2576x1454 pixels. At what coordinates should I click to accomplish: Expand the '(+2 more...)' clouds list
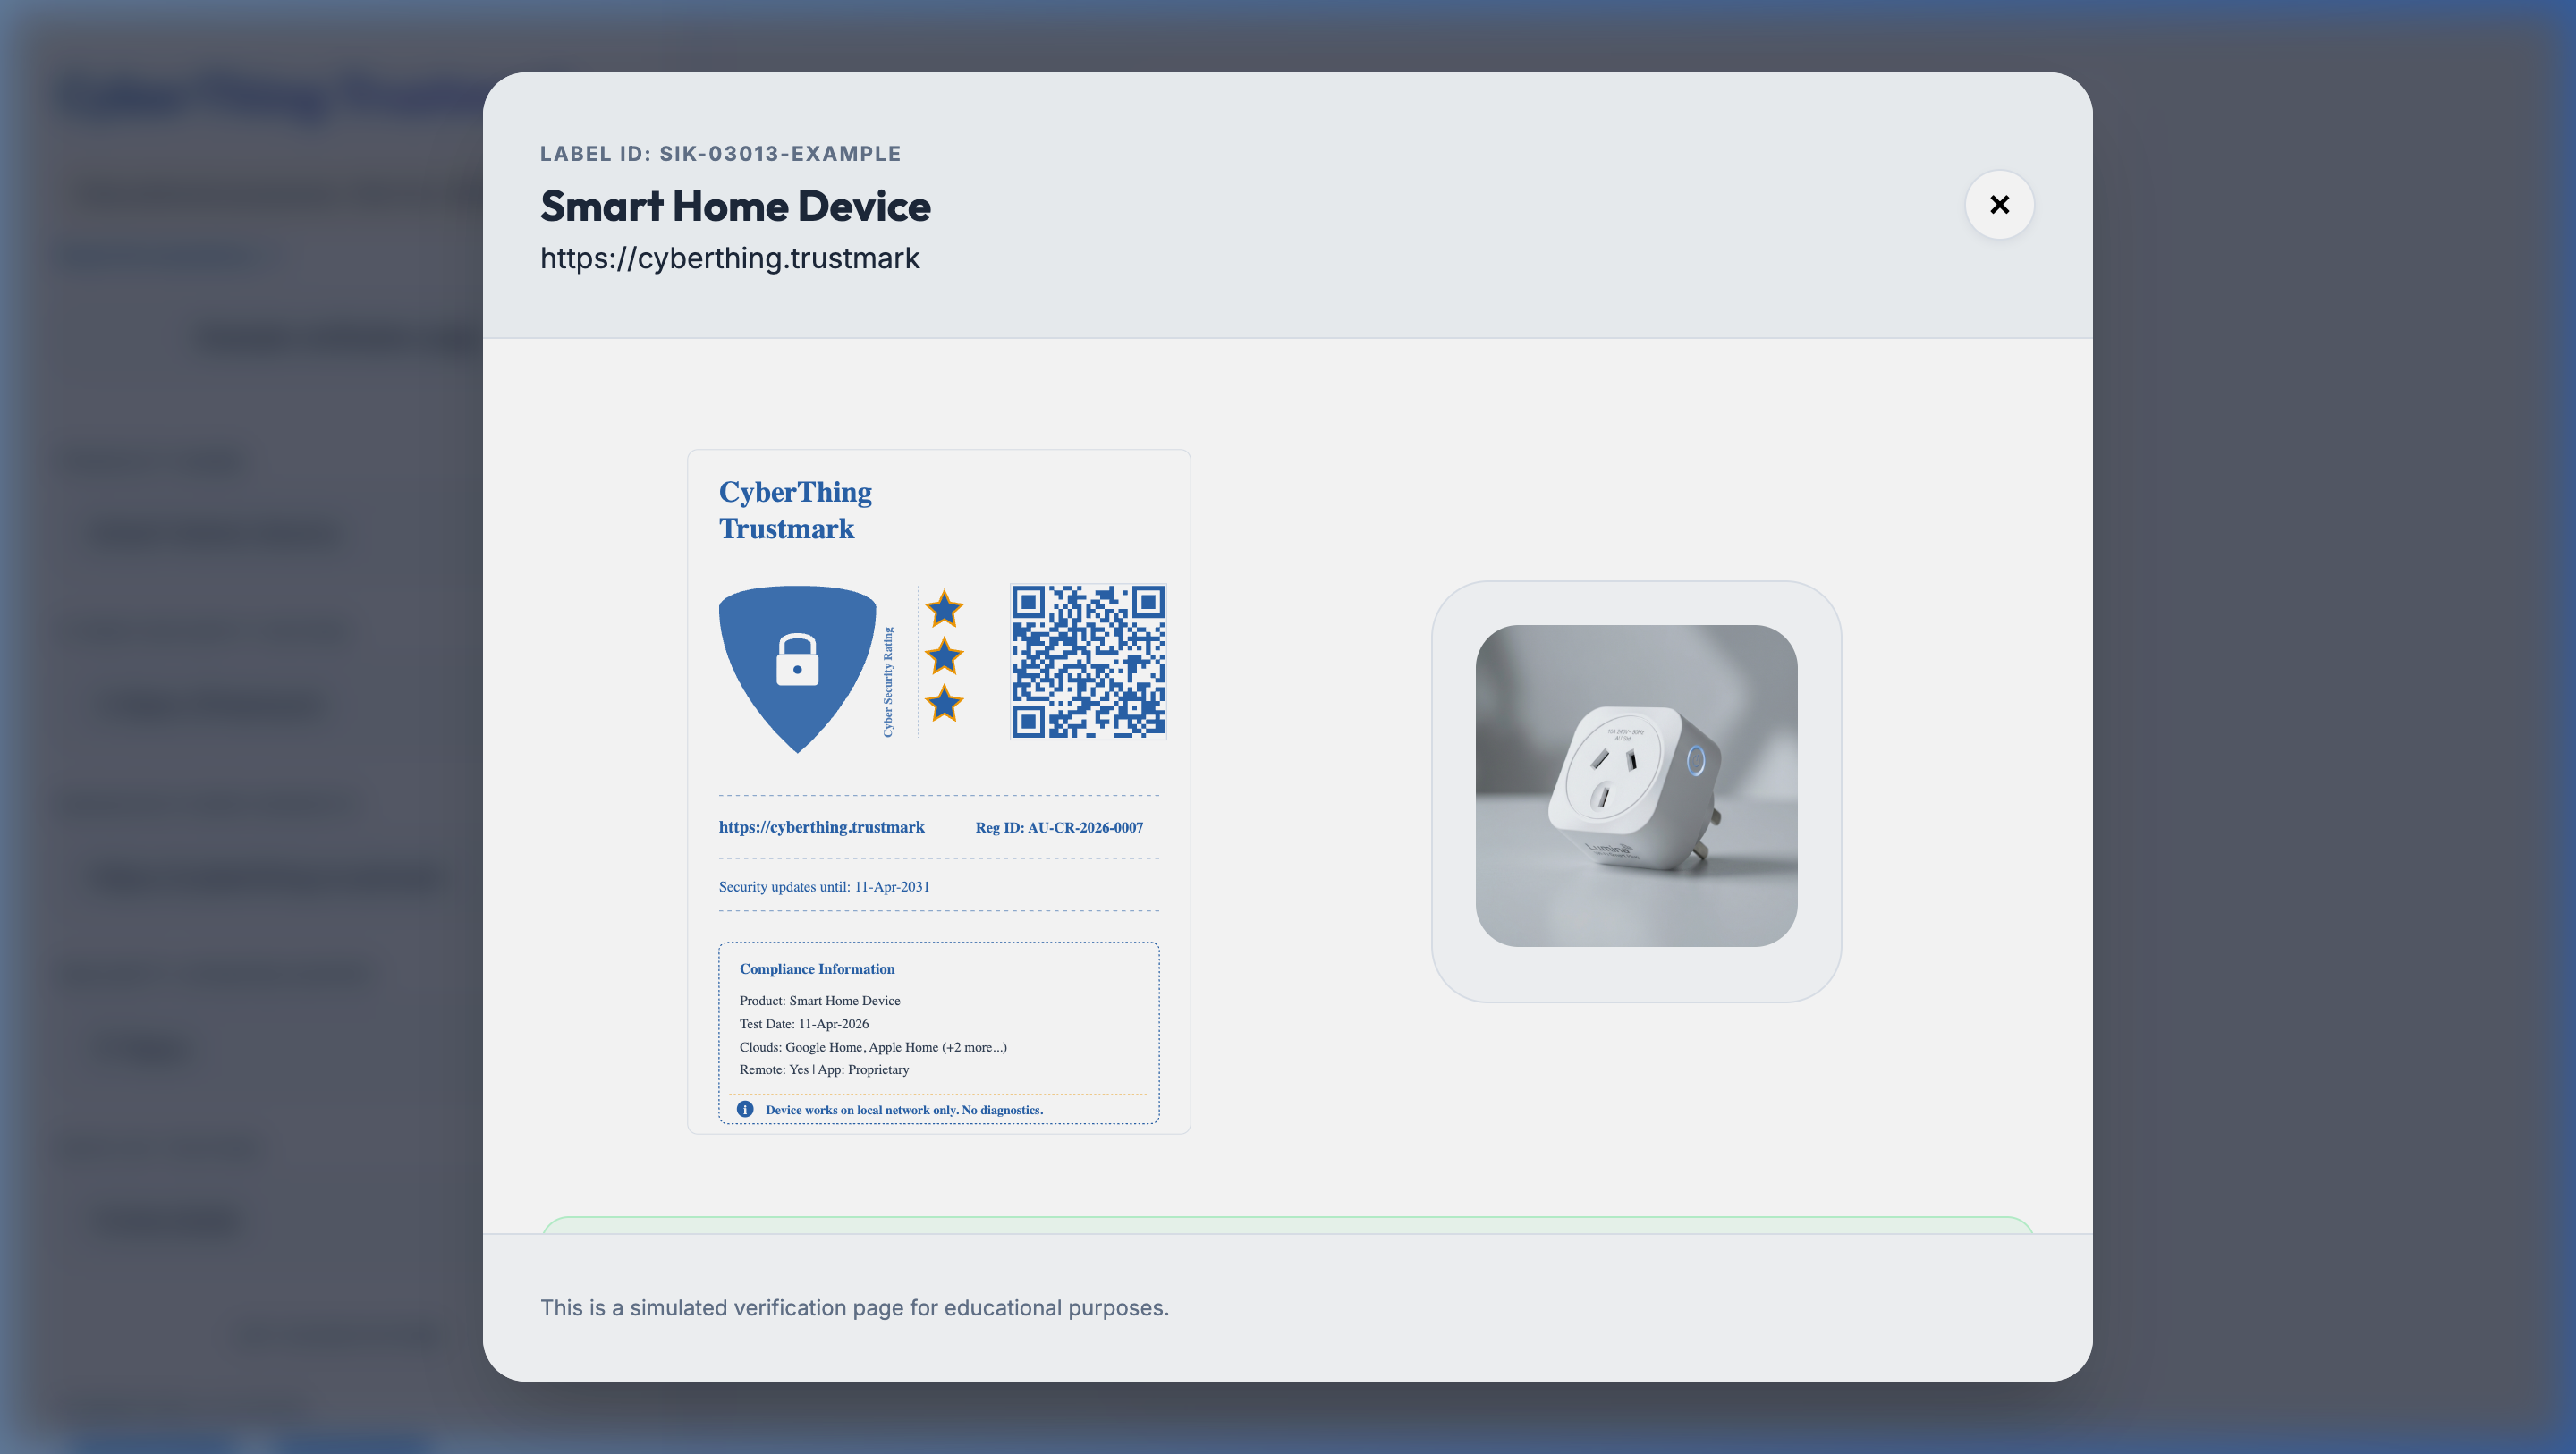tap(975, 1046)
